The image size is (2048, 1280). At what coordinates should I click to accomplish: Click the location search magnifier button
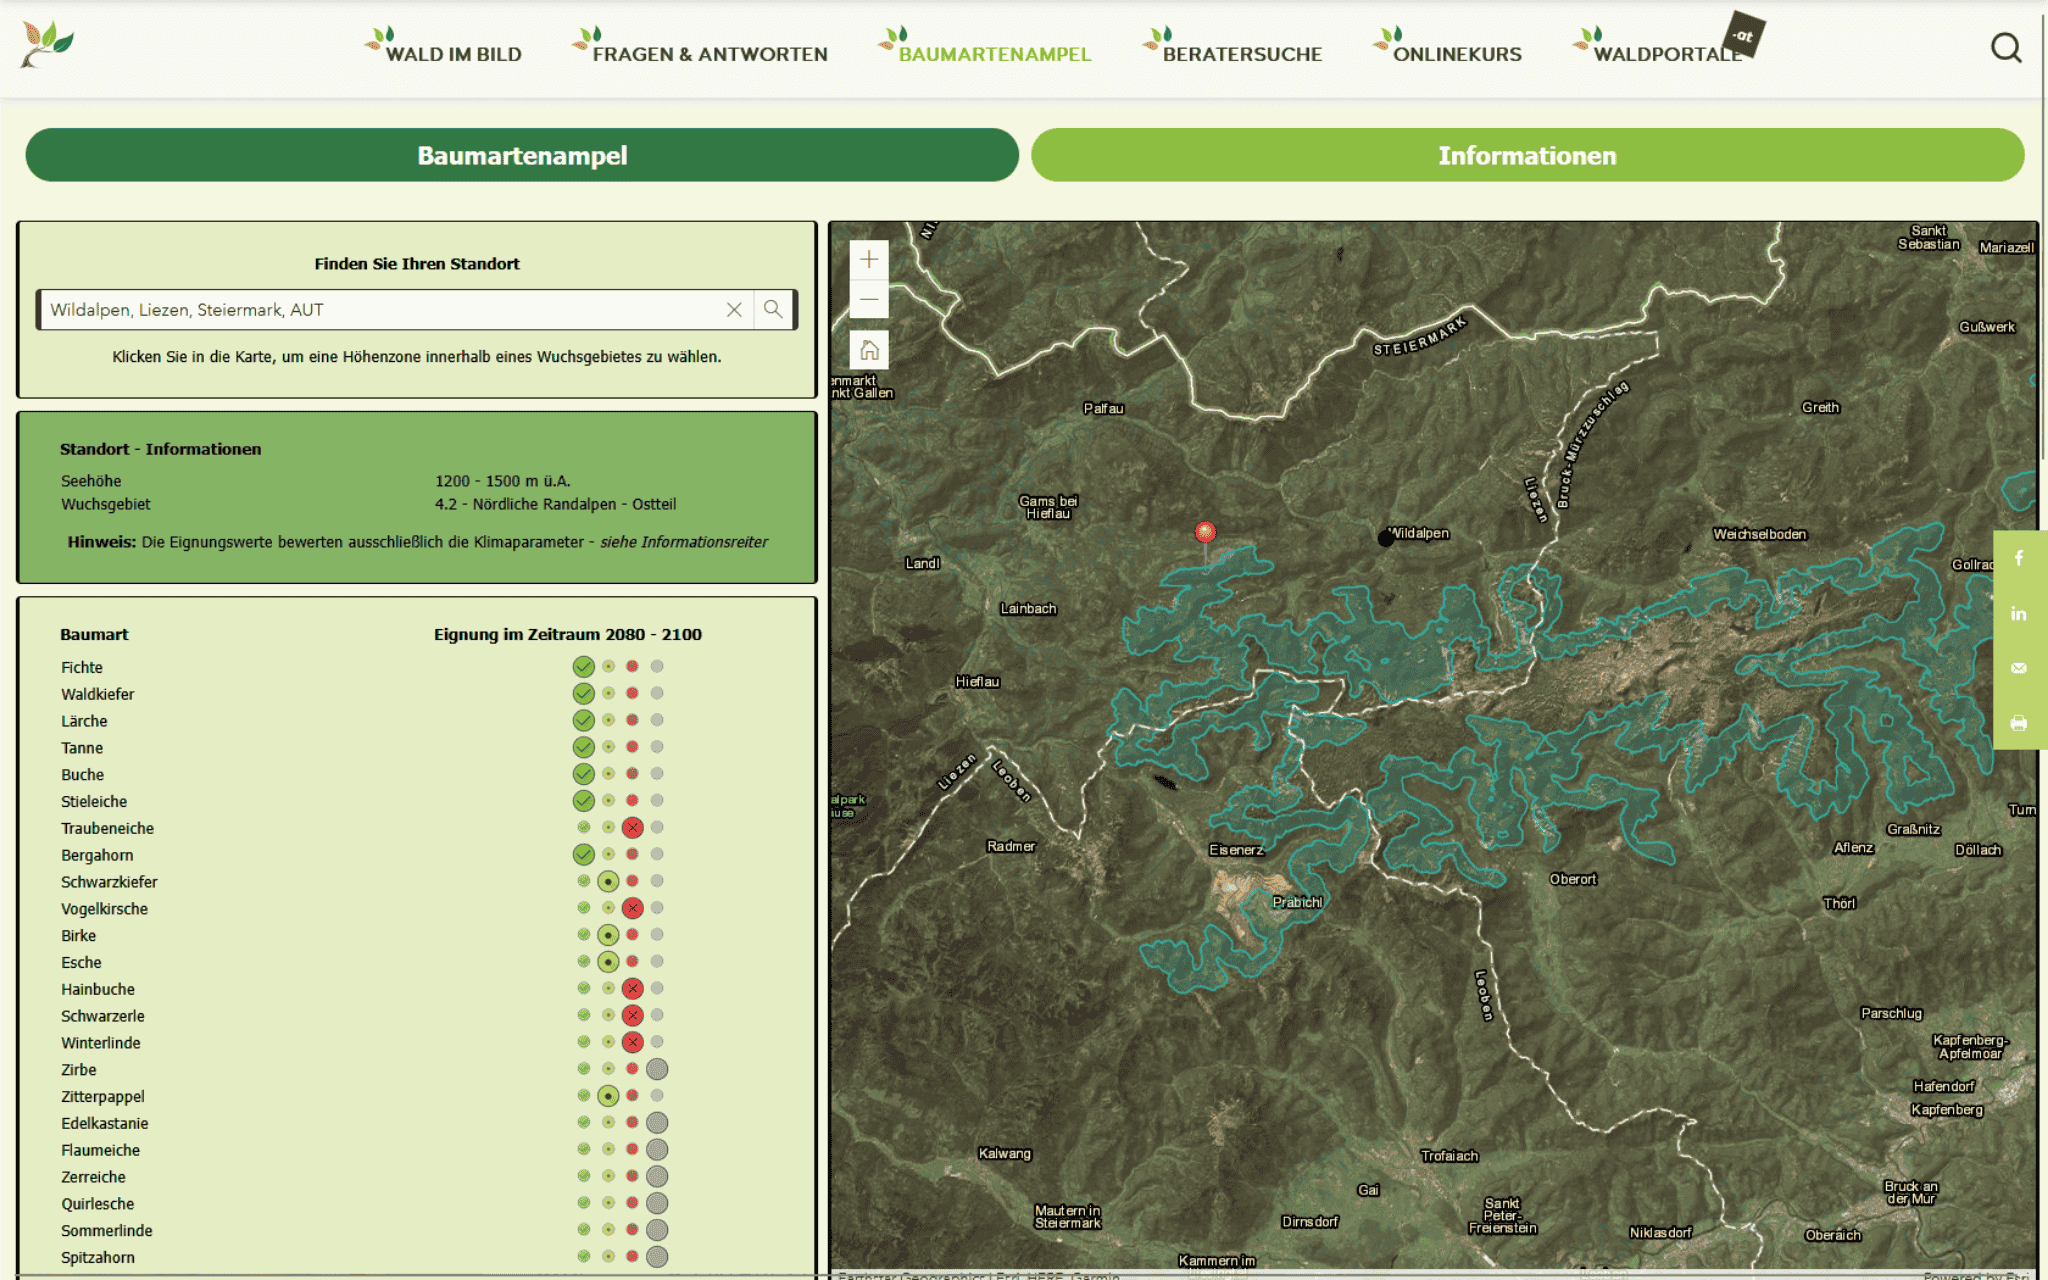[x=773, y=310]
